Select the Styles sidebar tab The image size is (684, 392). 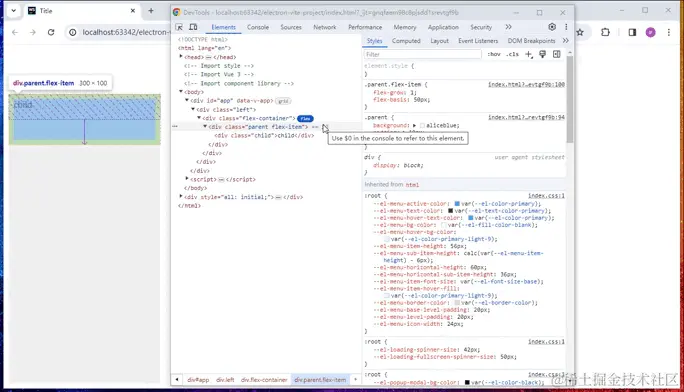pyautogui.click(x=374, y=41)
